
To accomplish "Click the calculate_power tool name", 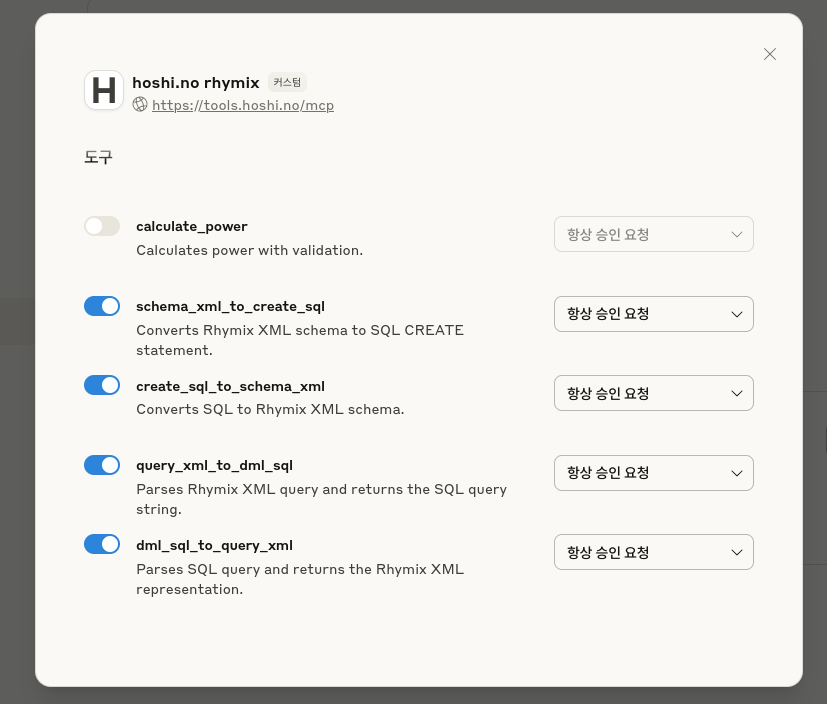I will point(191,227).
